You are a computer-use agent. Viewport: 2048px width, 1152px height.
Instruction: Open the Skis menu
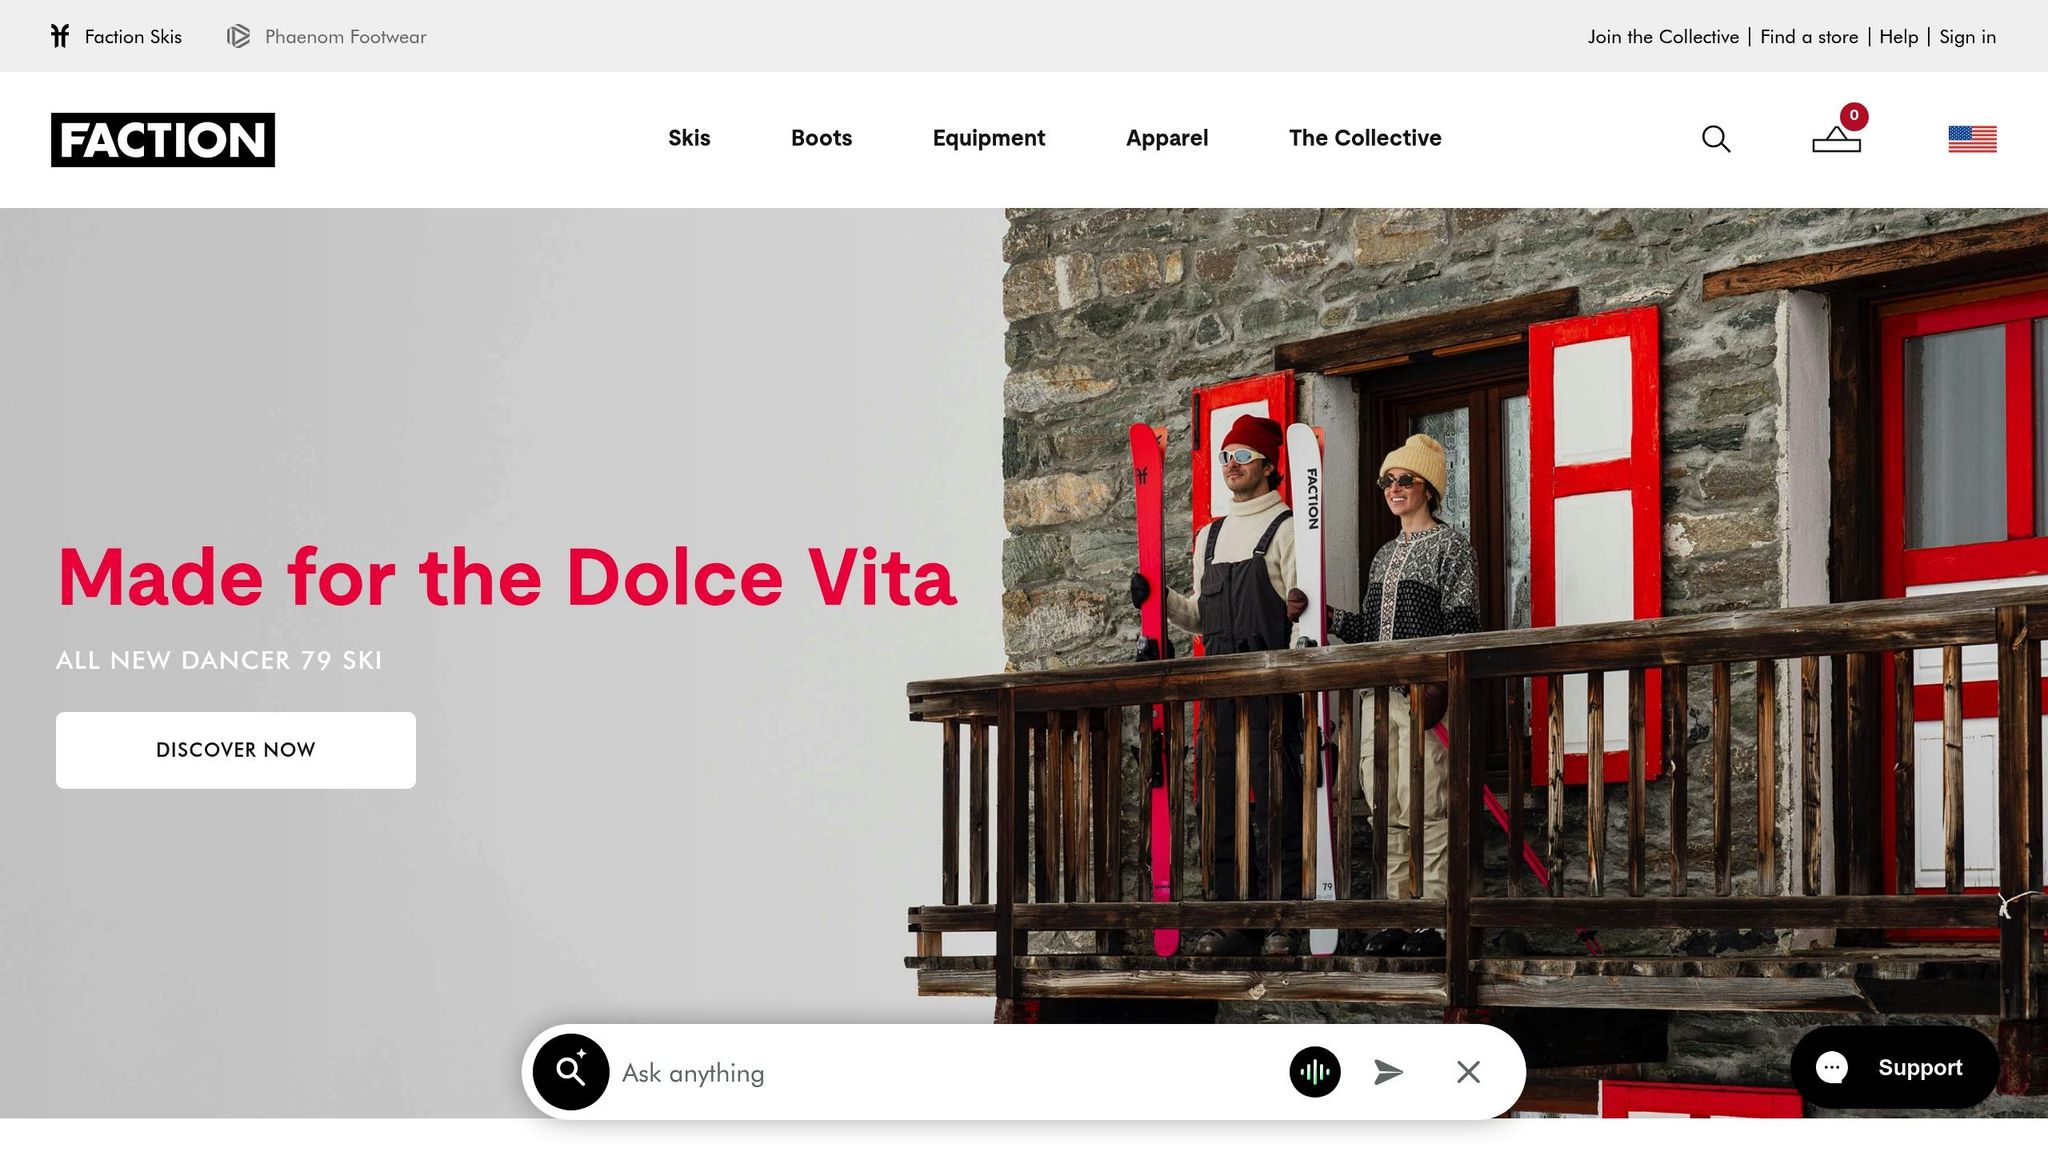point(689,138)
